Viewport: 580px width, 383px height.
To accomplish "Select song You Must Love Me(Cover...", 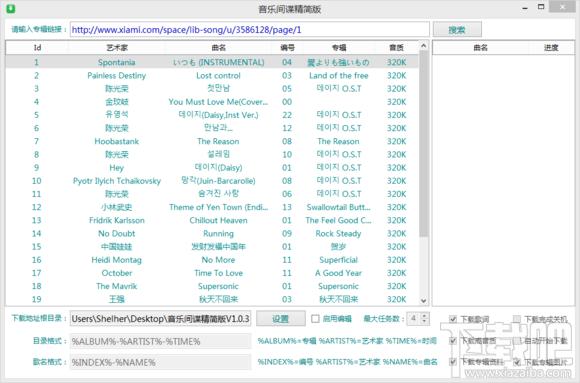I will click(218, 102).
